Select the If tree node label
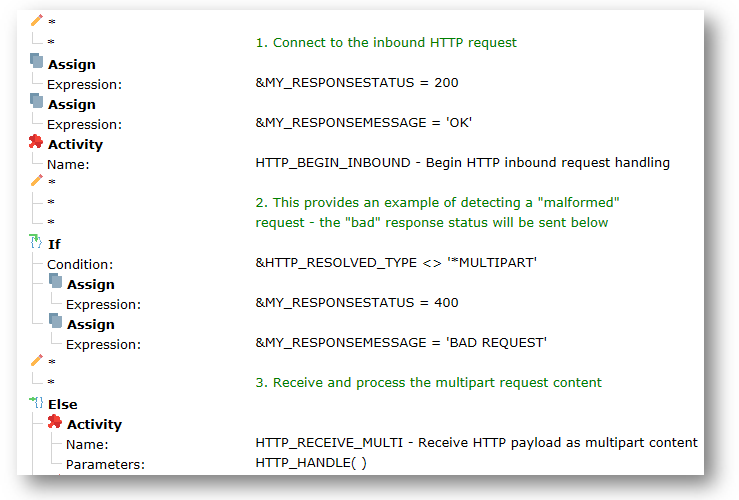 pyautogui.click(x=54, y=244)
